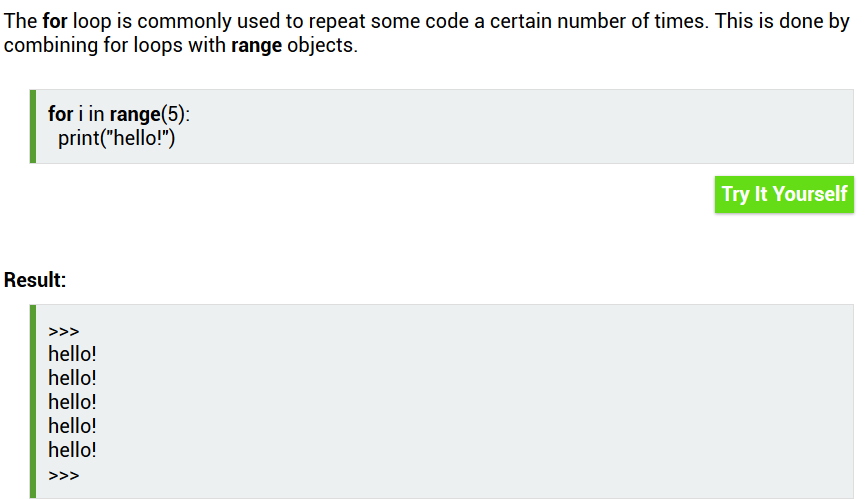Select the bold "range" keyword in the code
This screenshot has height=499, width=868.
[x=135, y=114]
